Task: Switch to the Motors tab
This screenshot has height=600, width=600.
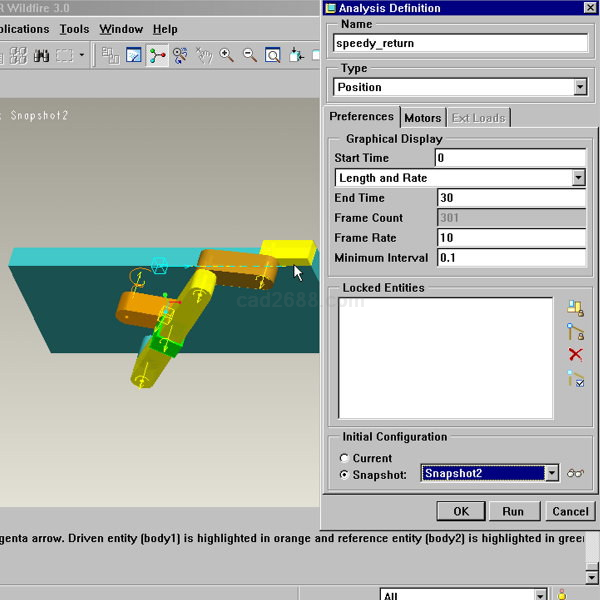Action: tap(422, 118)
